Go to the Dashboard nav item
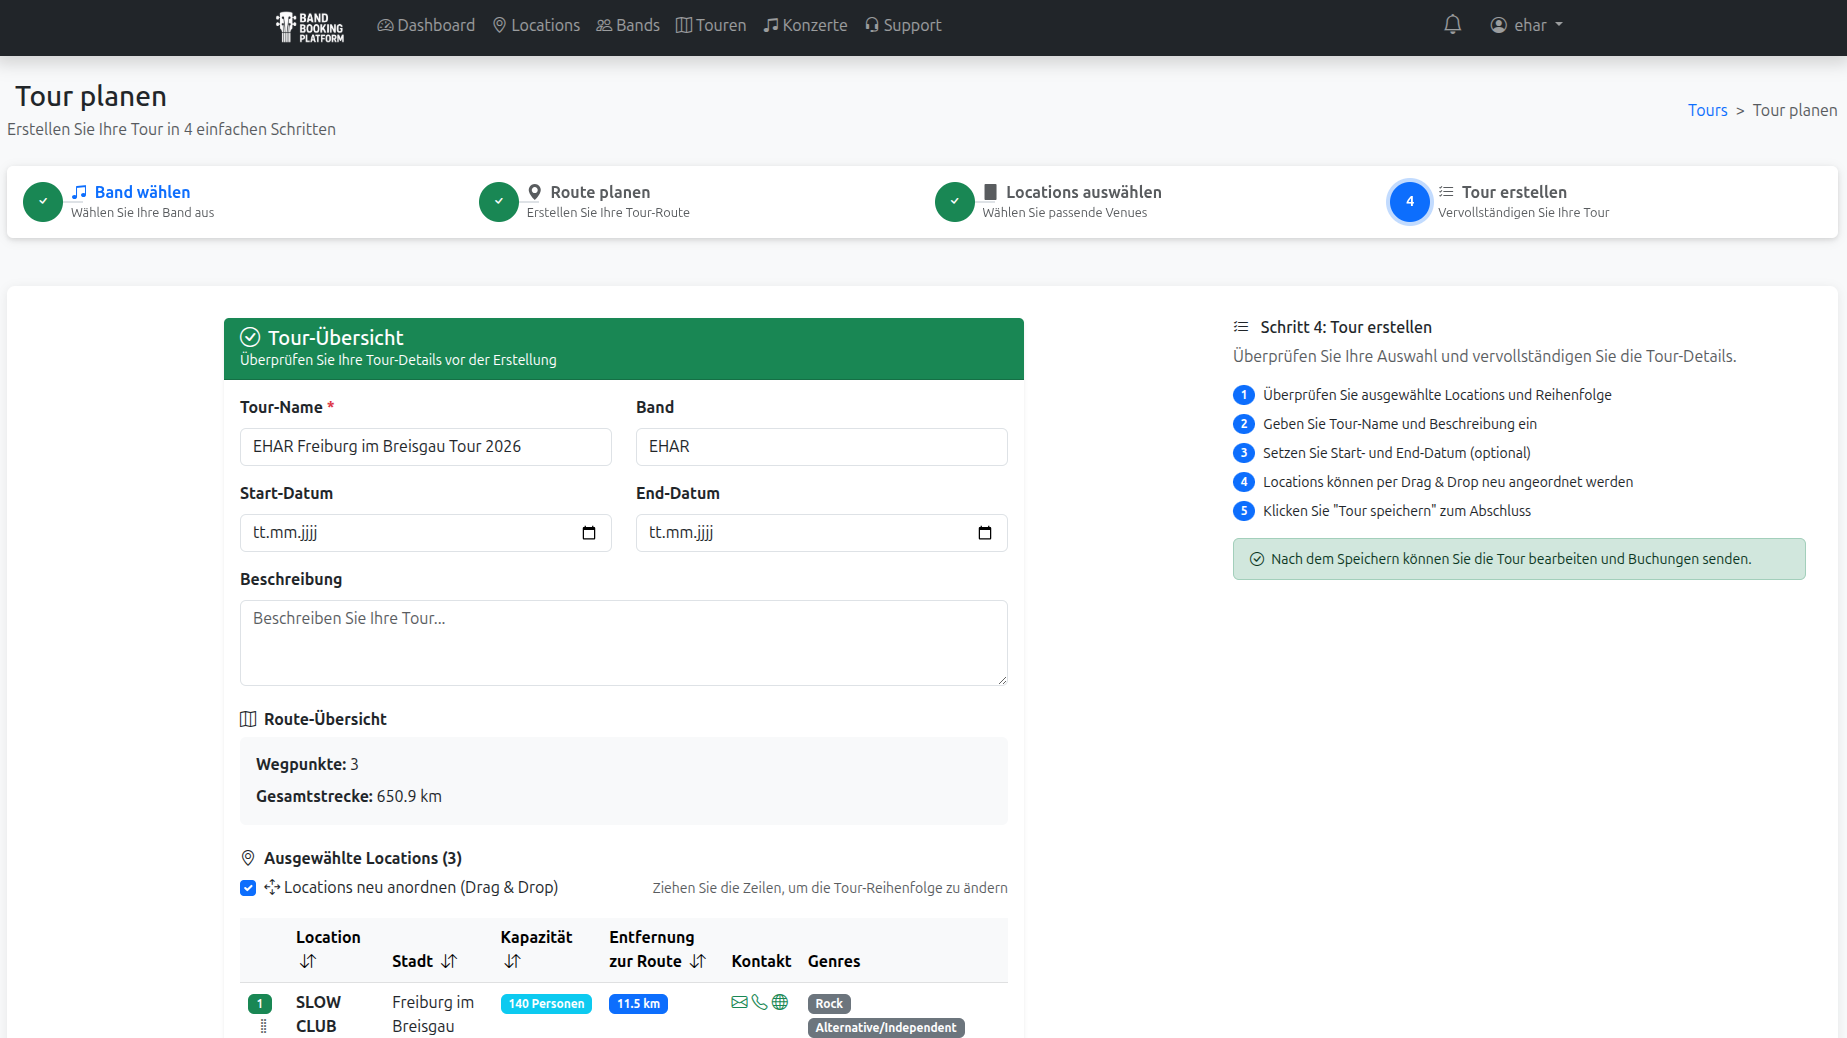The width and height of the screenshot is (1847, 1038). tap(426, 25)
